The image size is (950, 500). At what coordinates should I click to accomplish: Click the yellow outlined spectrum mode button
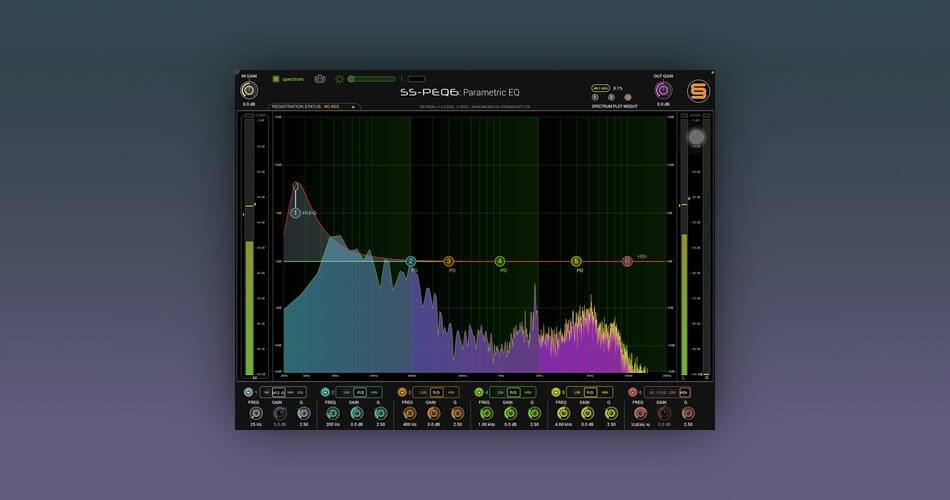click(x=600, y=88)
